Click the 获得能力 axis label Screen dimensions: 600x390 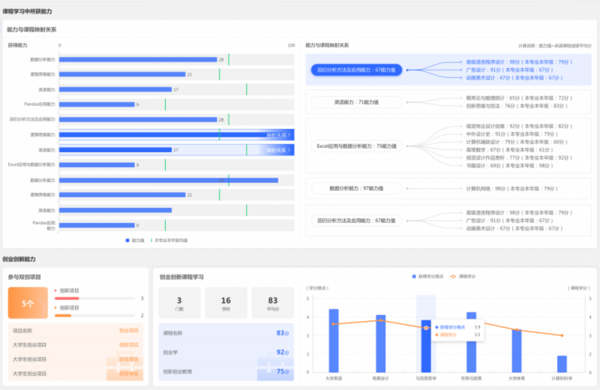point(18,45)
